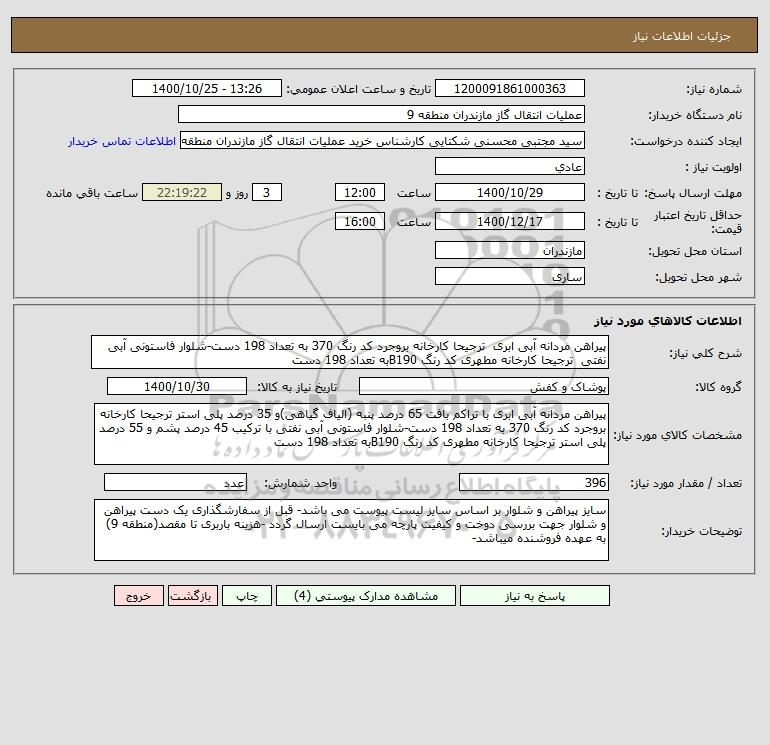Click announcement date field 1400/10/25 - 13:26

(207, 88)
